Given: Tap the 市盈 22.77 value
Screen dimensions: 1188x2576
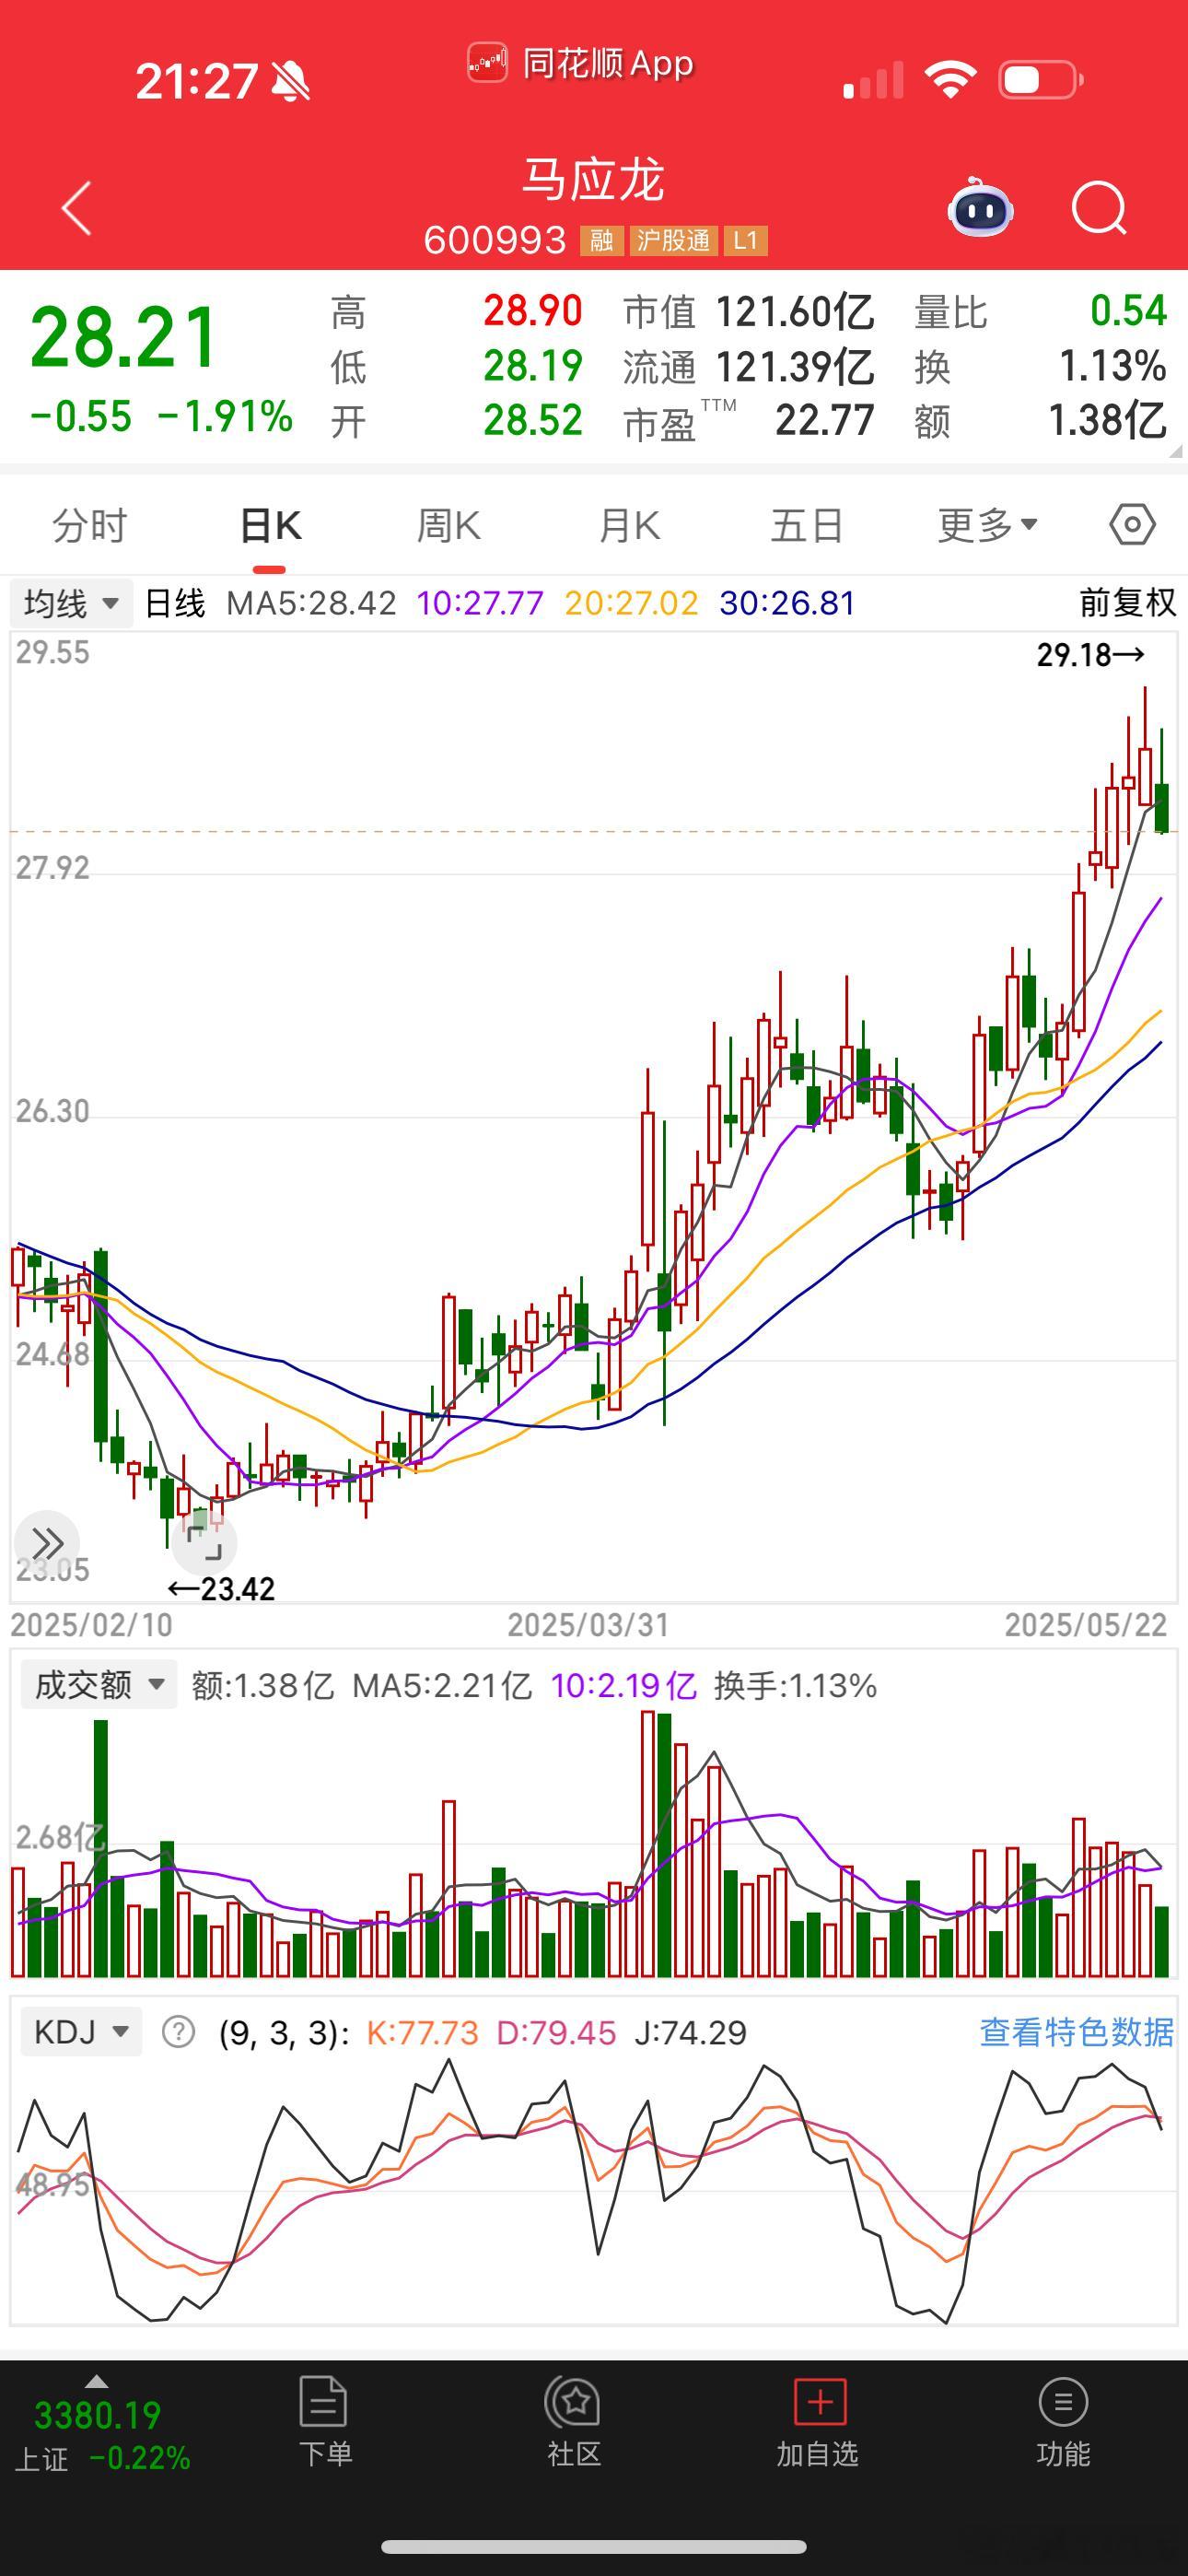Looking at the screenshot, I should 825,420.
